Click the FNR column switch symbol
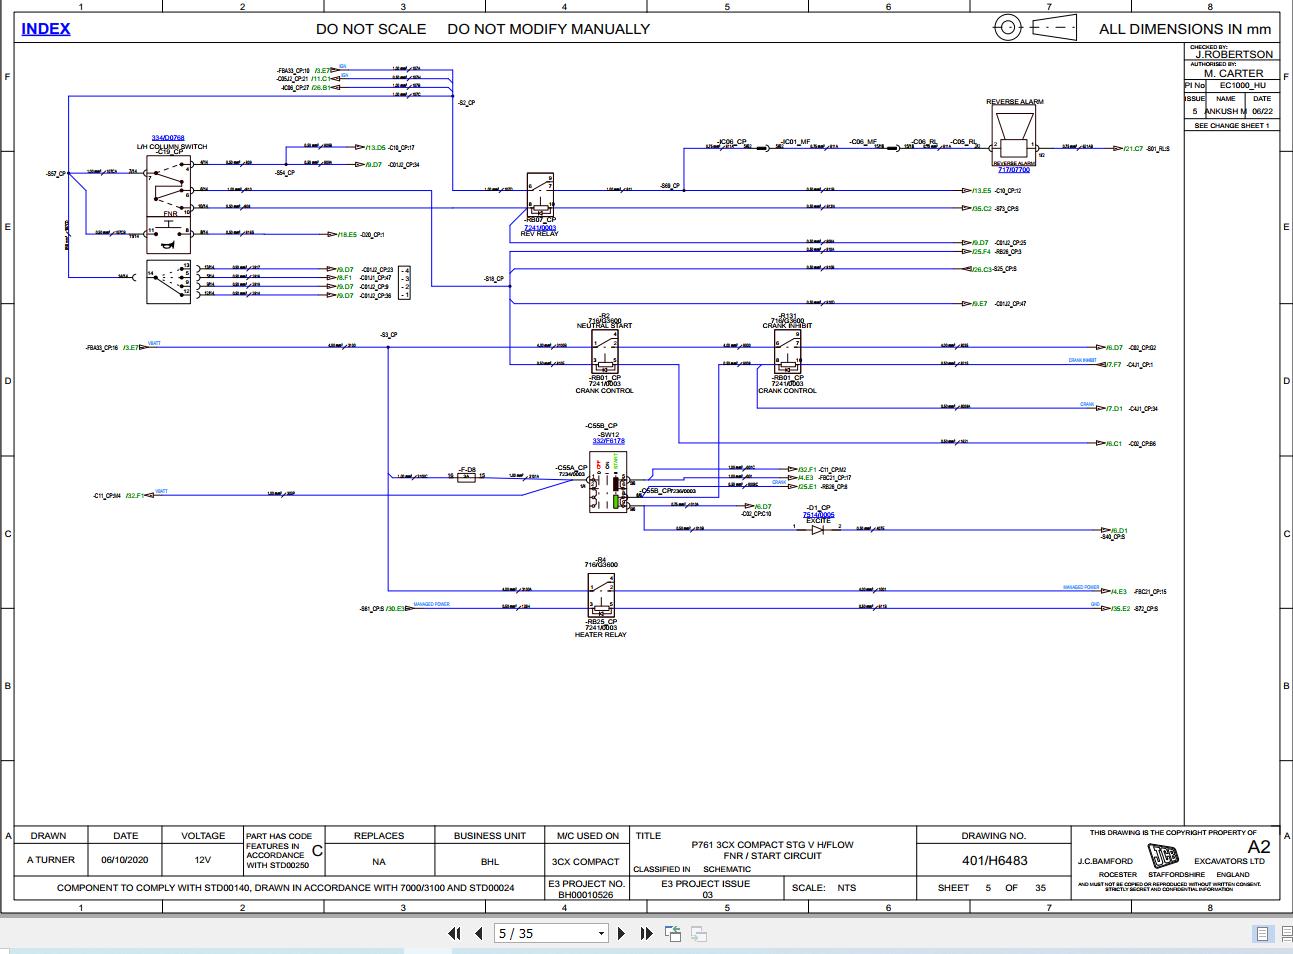The image size is (1293, 954). click(168, 186)
